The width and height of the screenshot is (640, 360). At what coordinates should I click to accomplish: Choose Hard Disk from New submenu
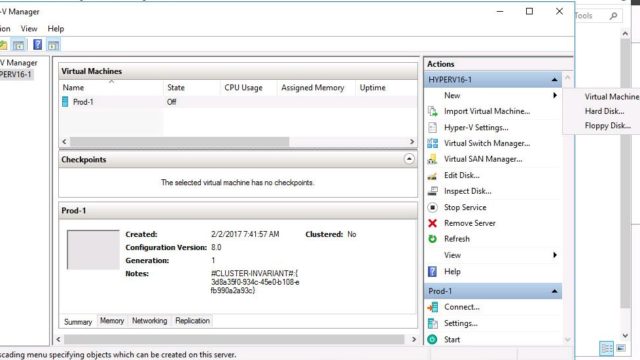[604, 111]
